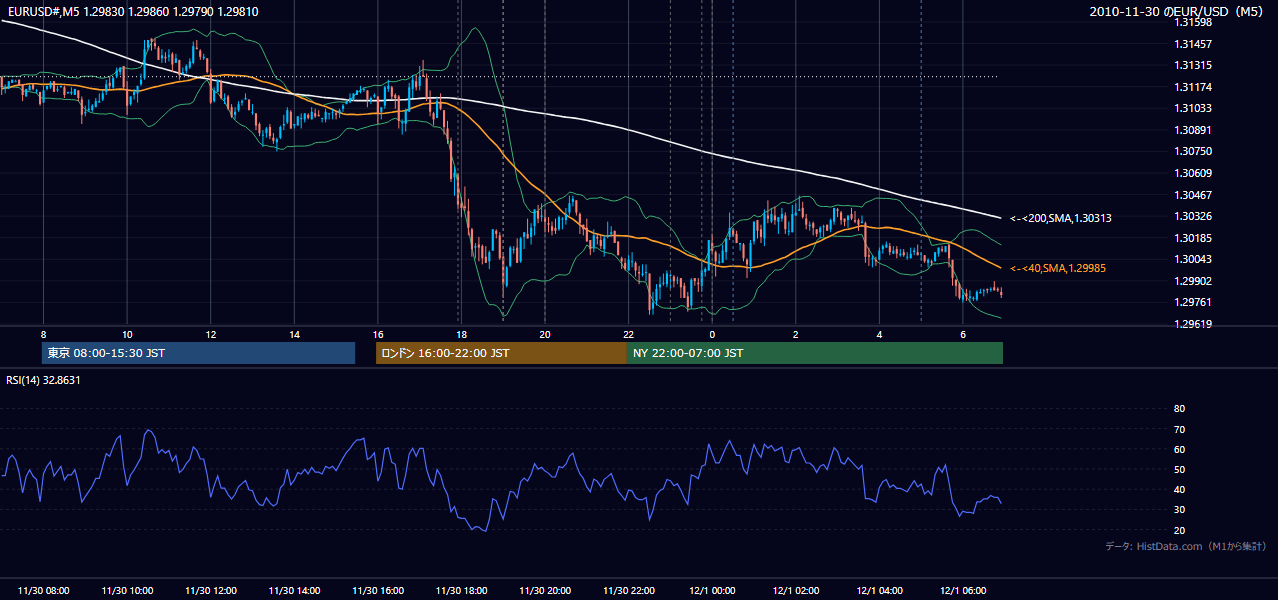
Task: Click hour tick '10' under the price chart
Action: 127,334
